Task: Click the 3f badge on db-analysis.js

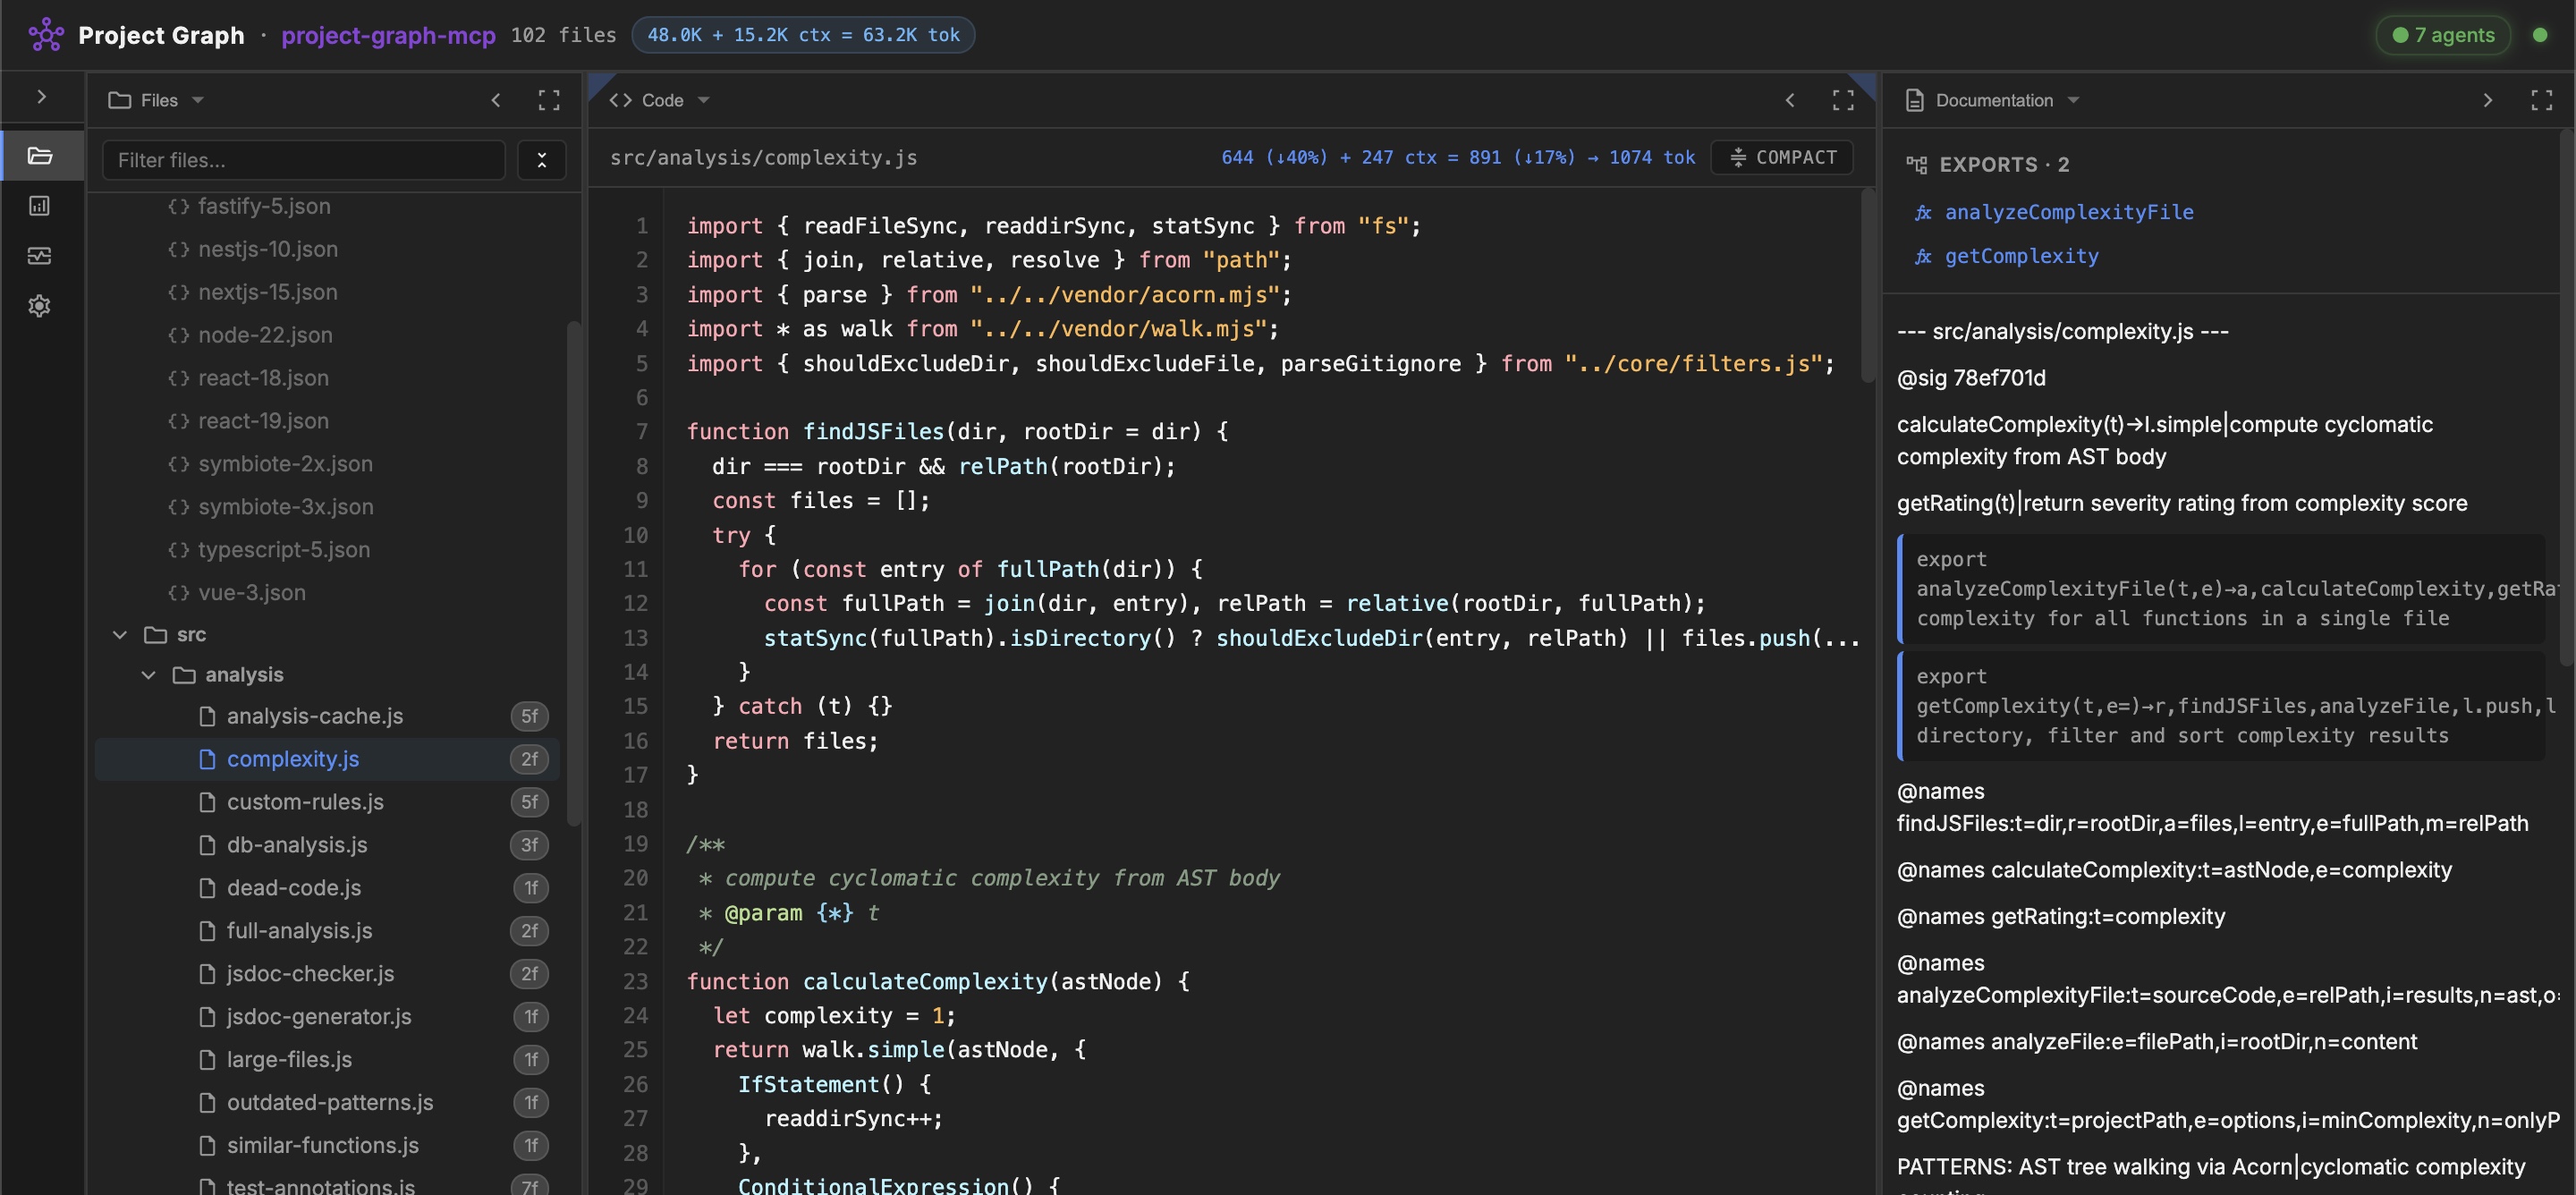Action: point(530,845)
